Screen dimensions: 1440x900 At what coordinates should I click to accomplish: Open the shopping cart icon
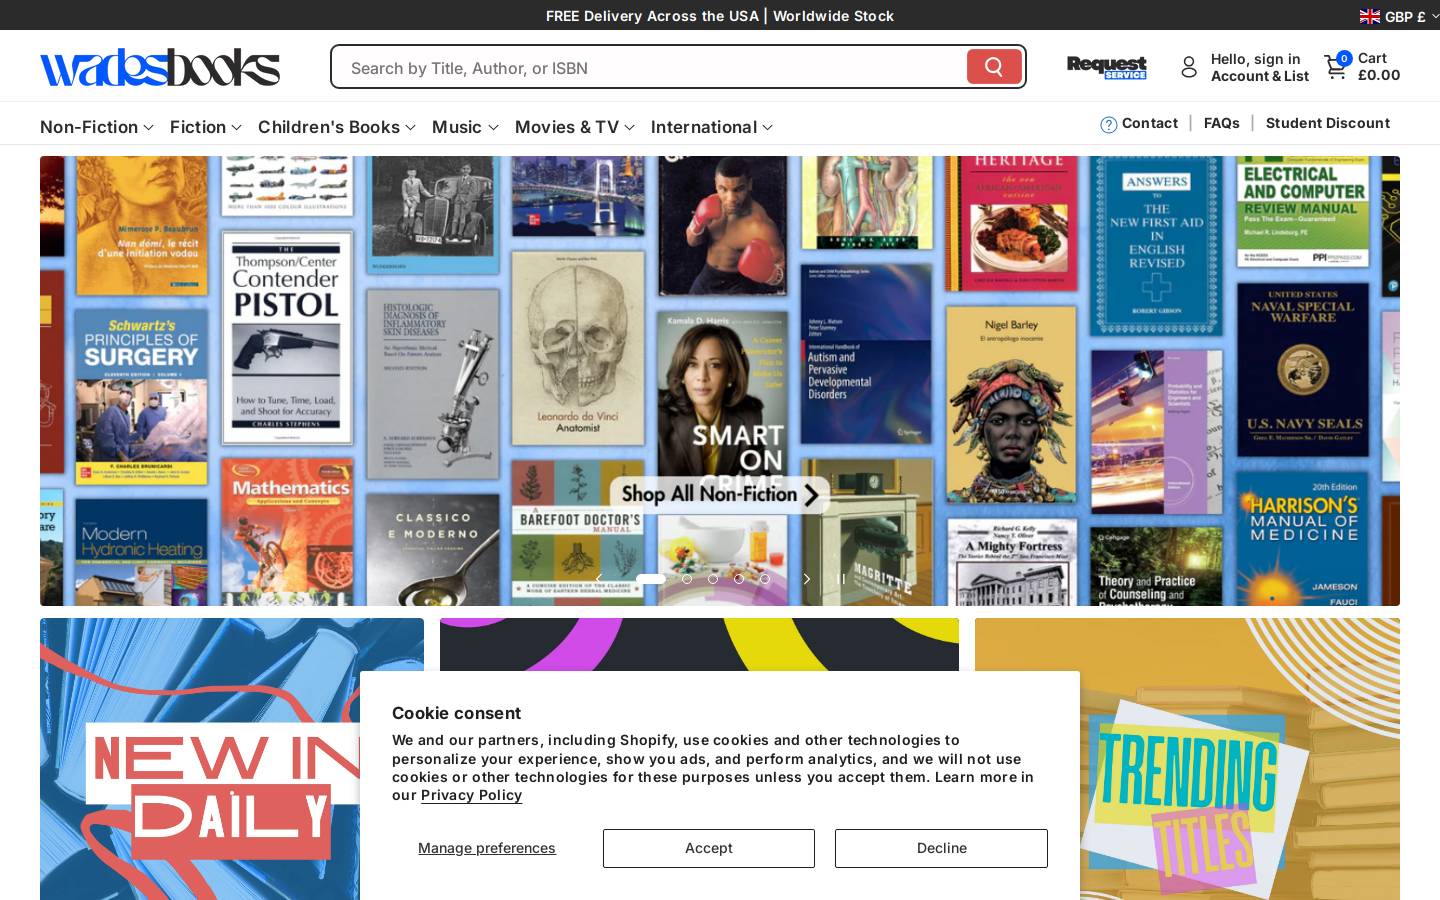1336,67
